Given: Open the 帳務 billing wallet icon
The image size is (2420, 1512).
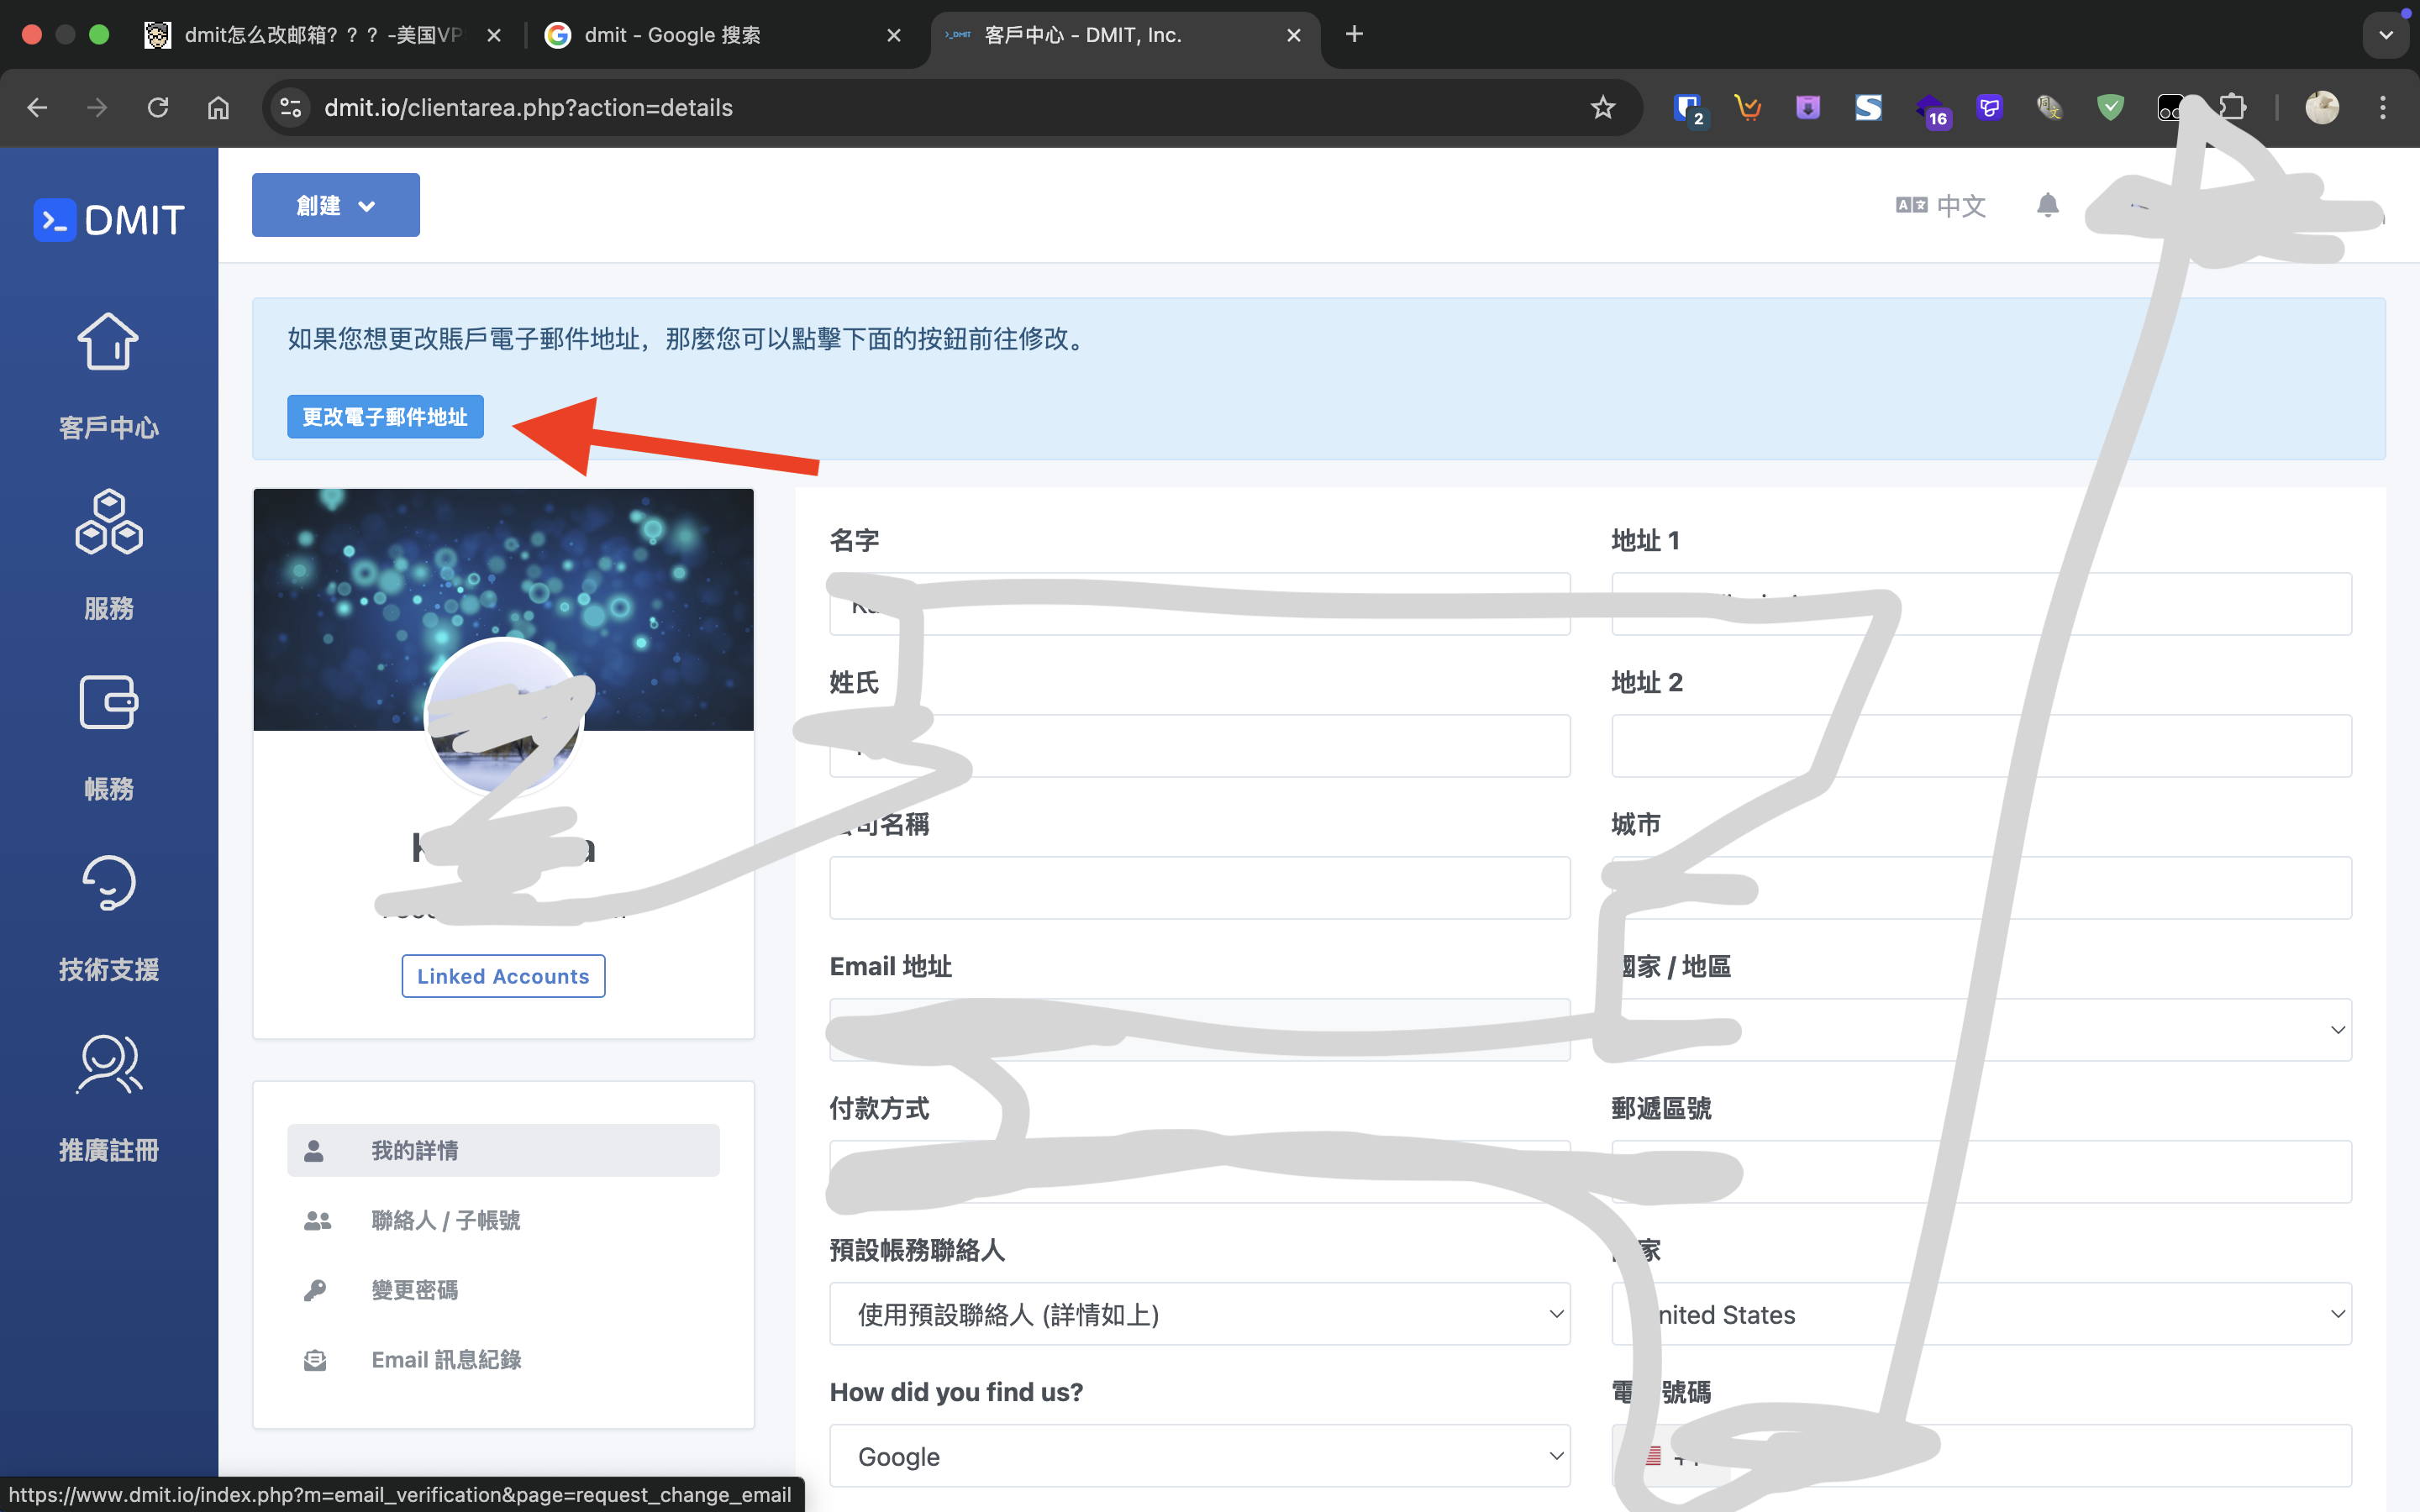Looking at the screenshot, I should (x=108, y=703).
